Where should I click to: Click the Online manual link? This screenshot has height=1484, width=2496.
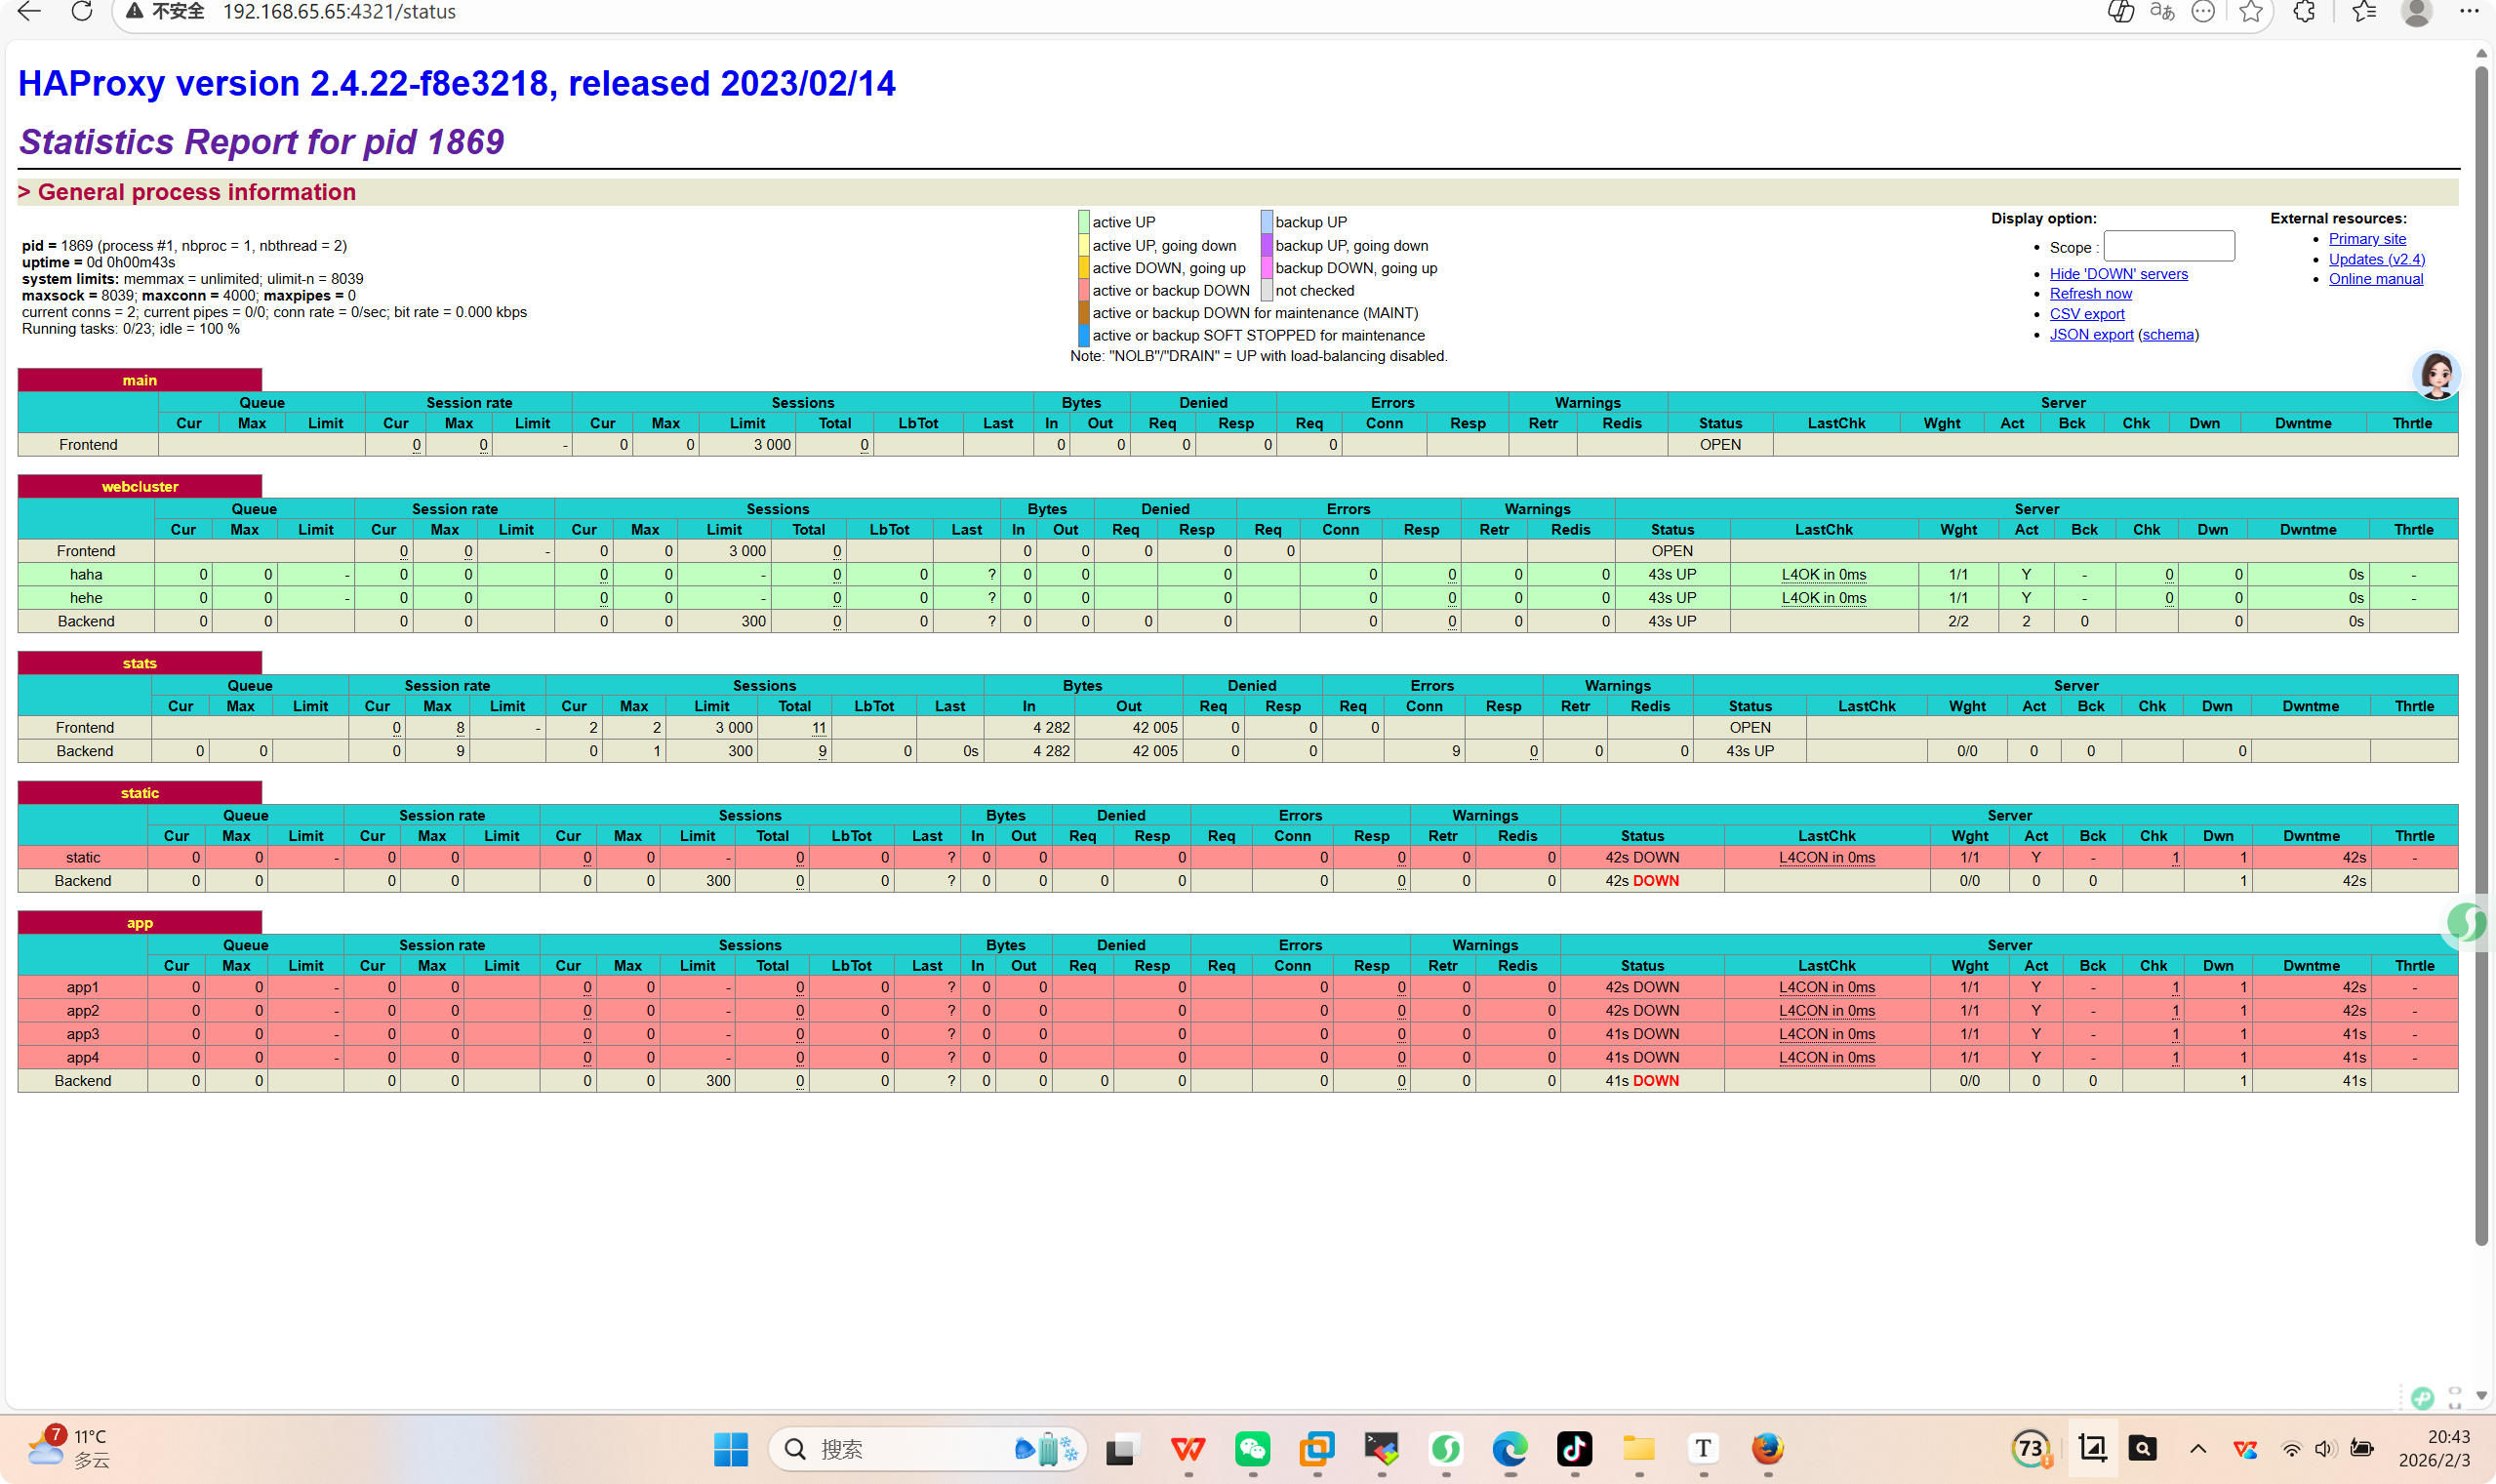2375,279
